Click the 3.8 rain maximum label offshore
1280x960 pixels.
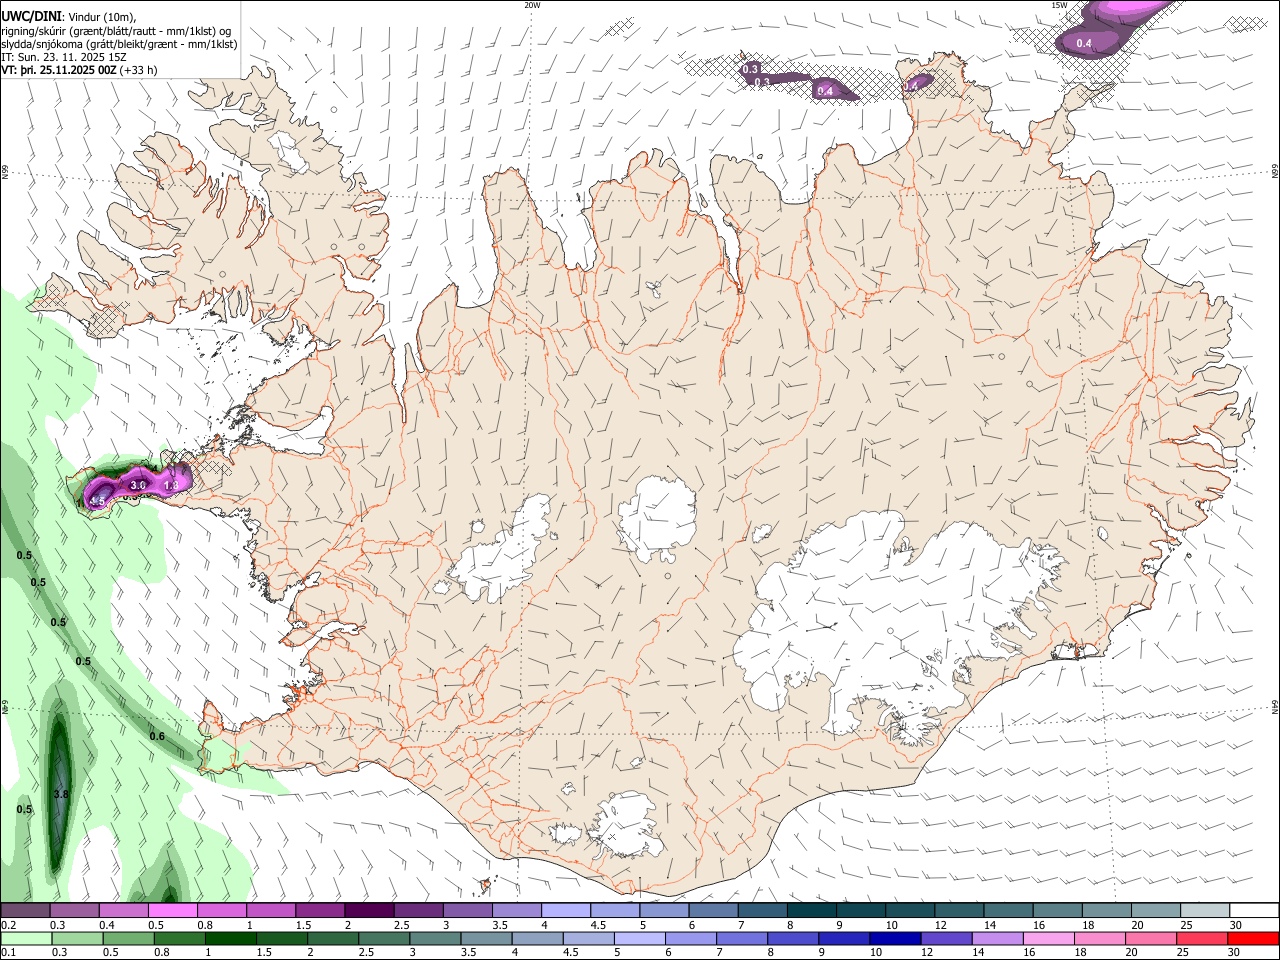click(60, 795)
